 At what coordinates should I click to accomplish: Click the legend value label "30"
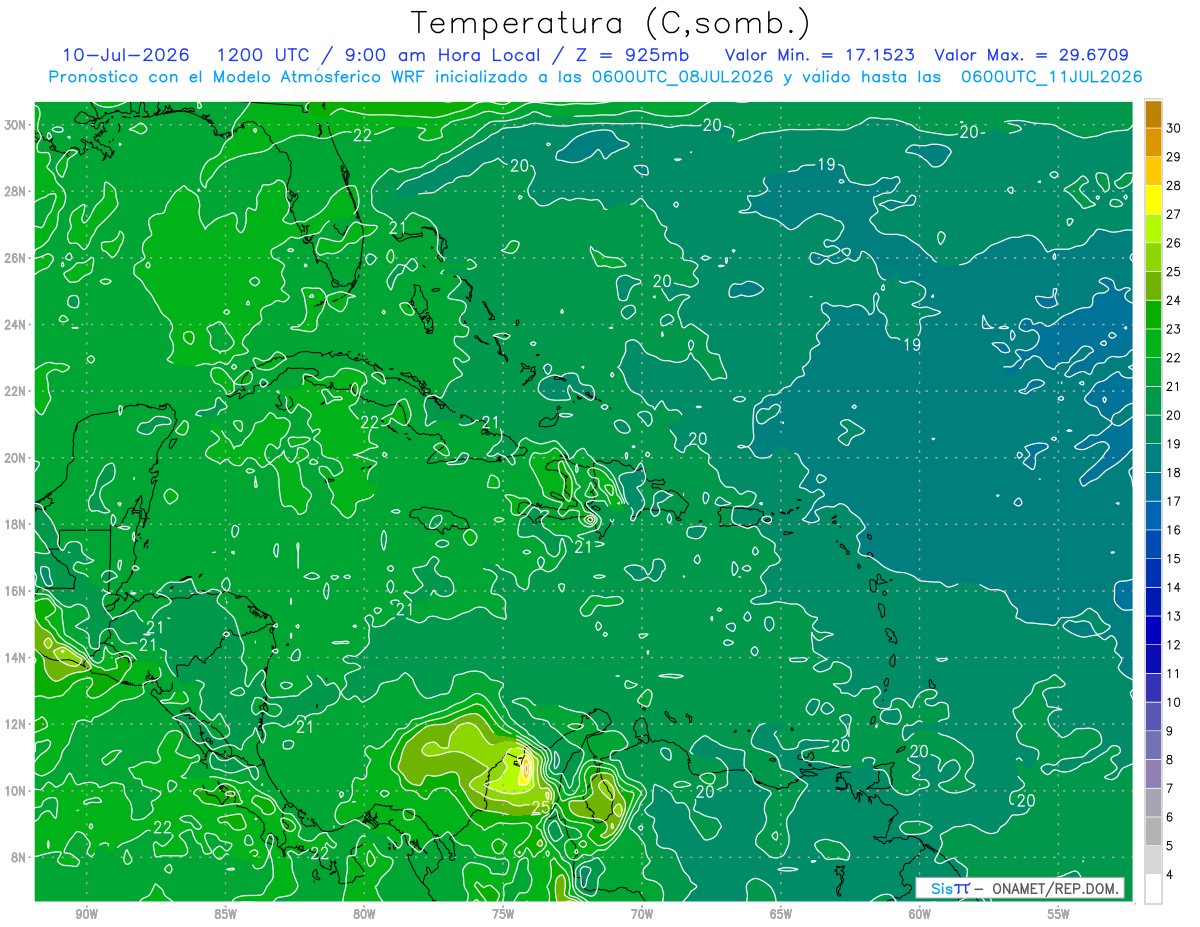coord(1175,127)
